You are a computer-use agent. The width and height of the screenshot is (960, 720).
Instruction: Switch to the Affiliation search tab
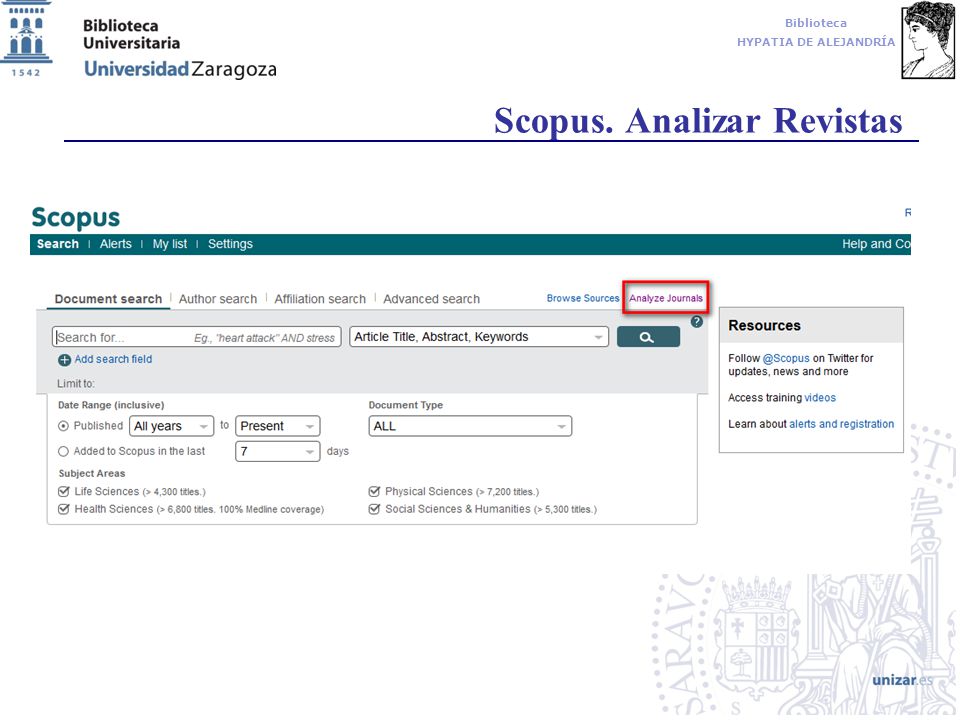pos(320,299)
